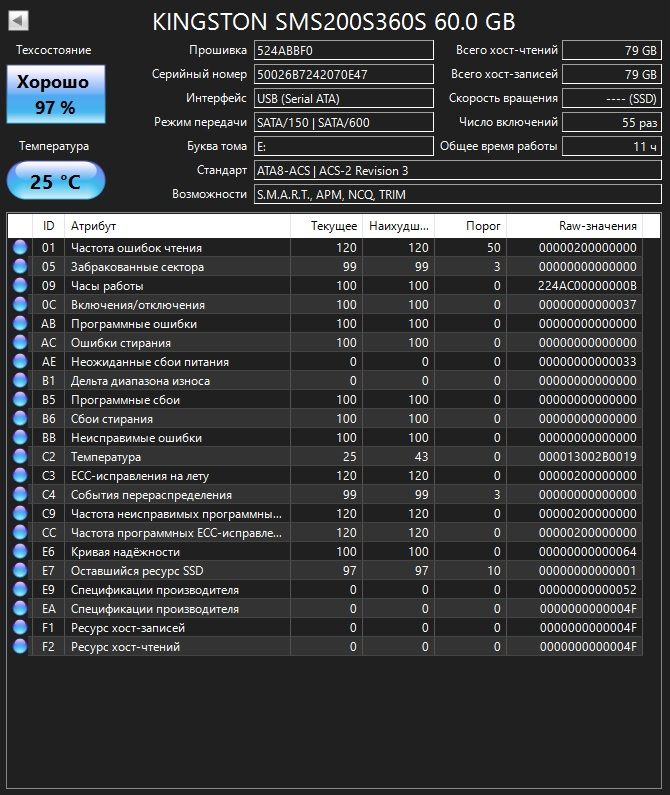670x795 pixels.
Task: Select the Частота ошибок чтения attribute name
Action: (x=136, y=248)
